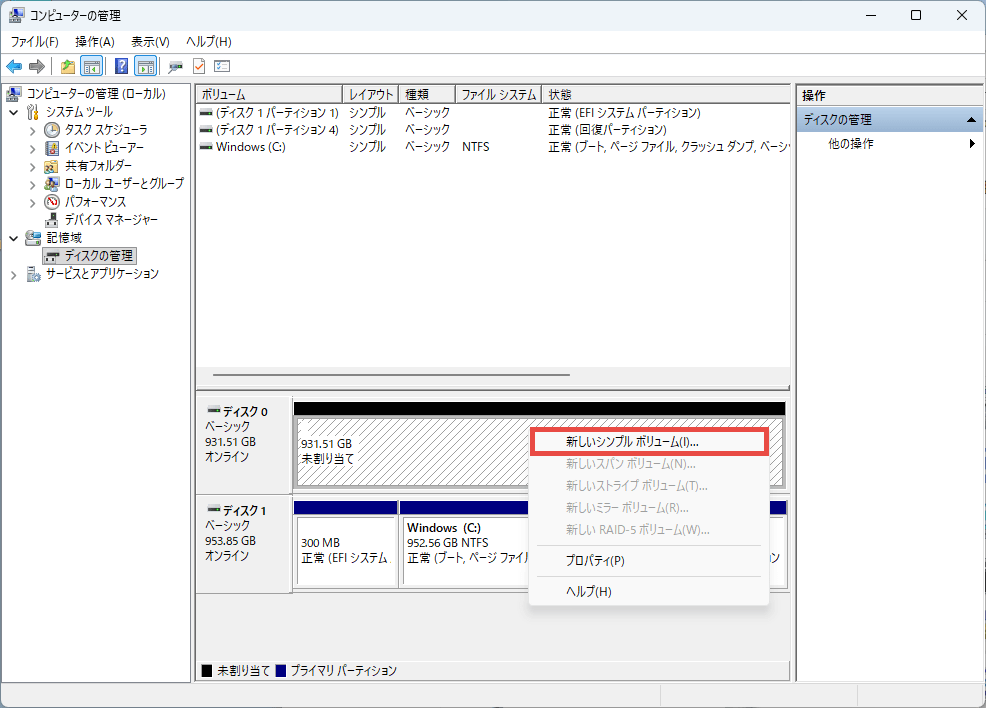Toggle the Show/Hide Console Tree icon
This screenshot has width=986, height=708.
(91, 66)
